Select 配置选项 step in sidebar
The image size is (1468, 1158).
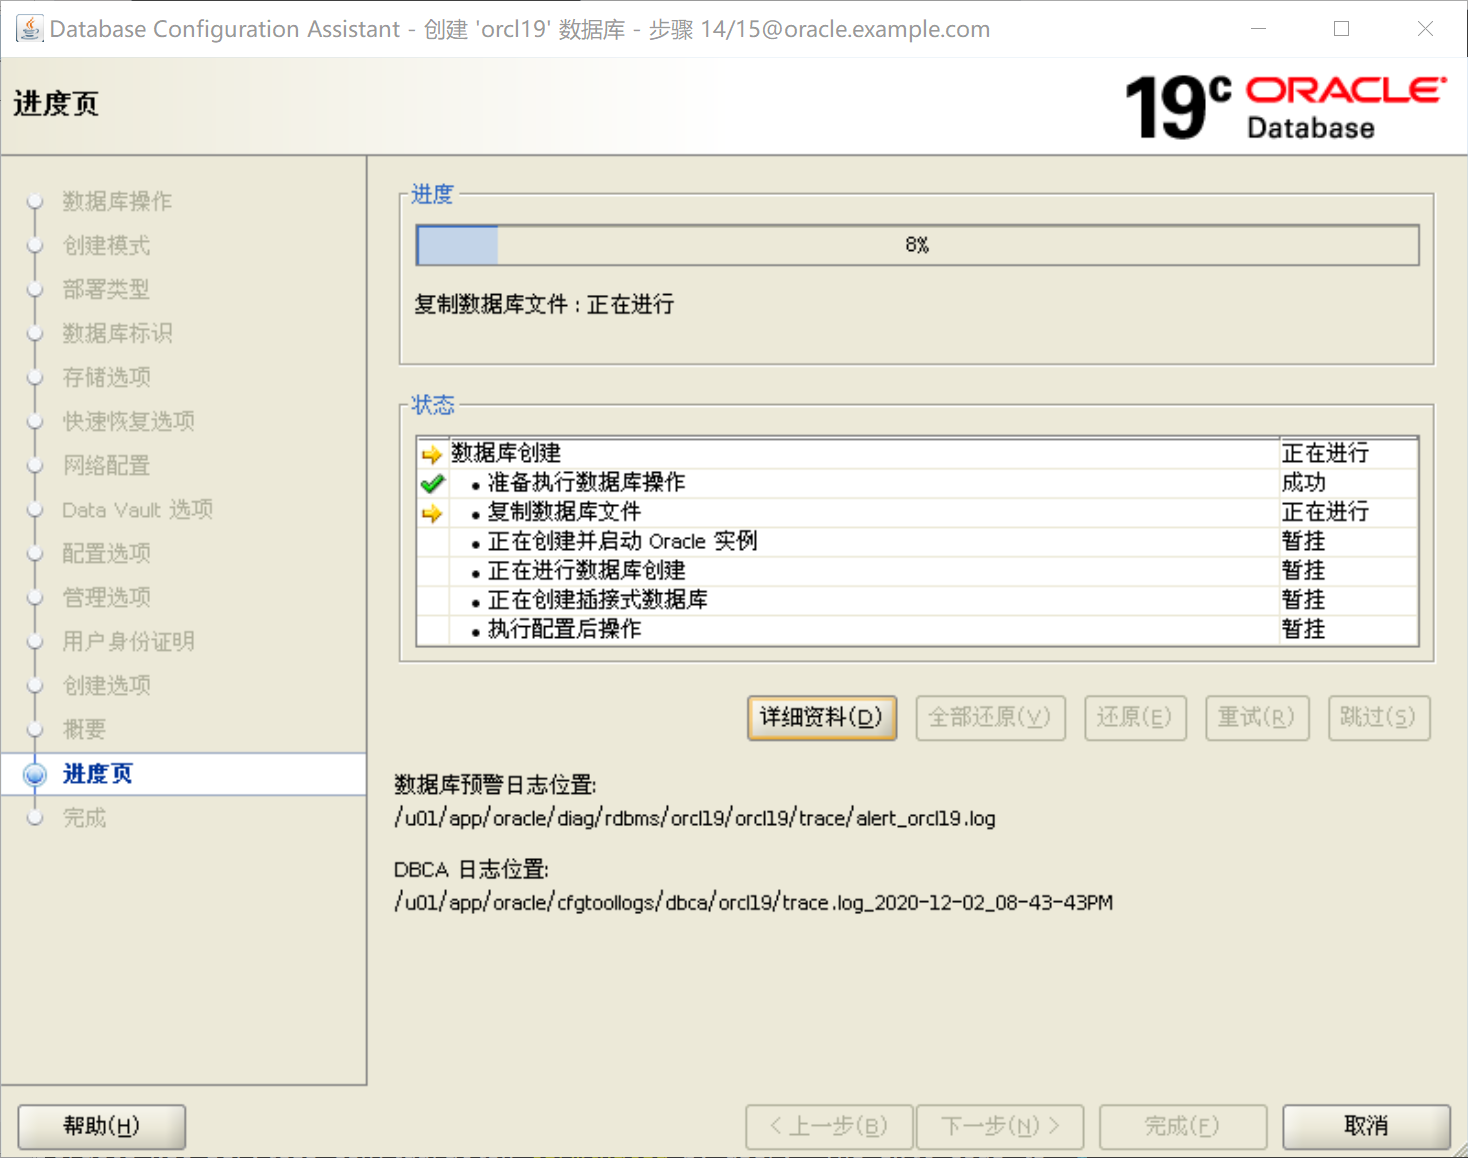pyautogui.click(x=106, y=553)
